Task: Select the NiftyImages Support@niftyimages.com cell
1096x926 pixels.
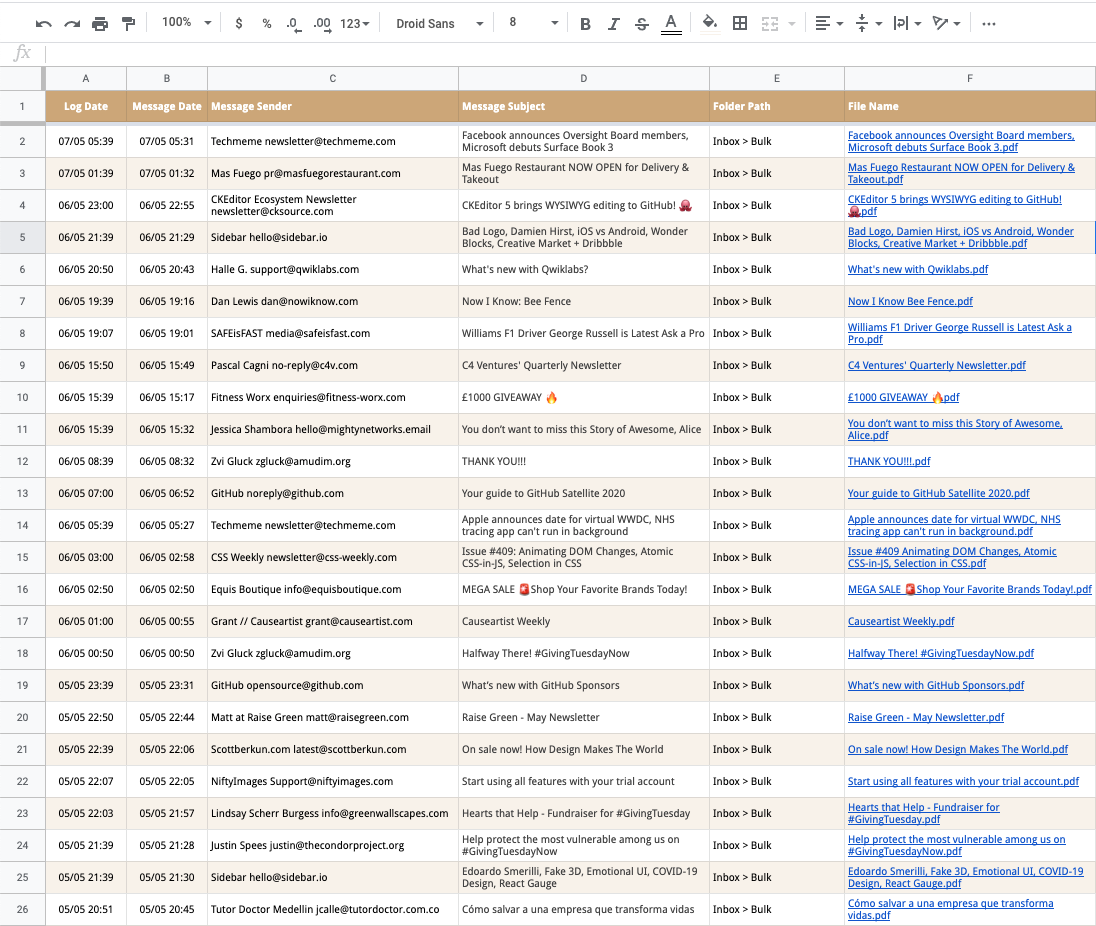Action: [x=333, y=782]
